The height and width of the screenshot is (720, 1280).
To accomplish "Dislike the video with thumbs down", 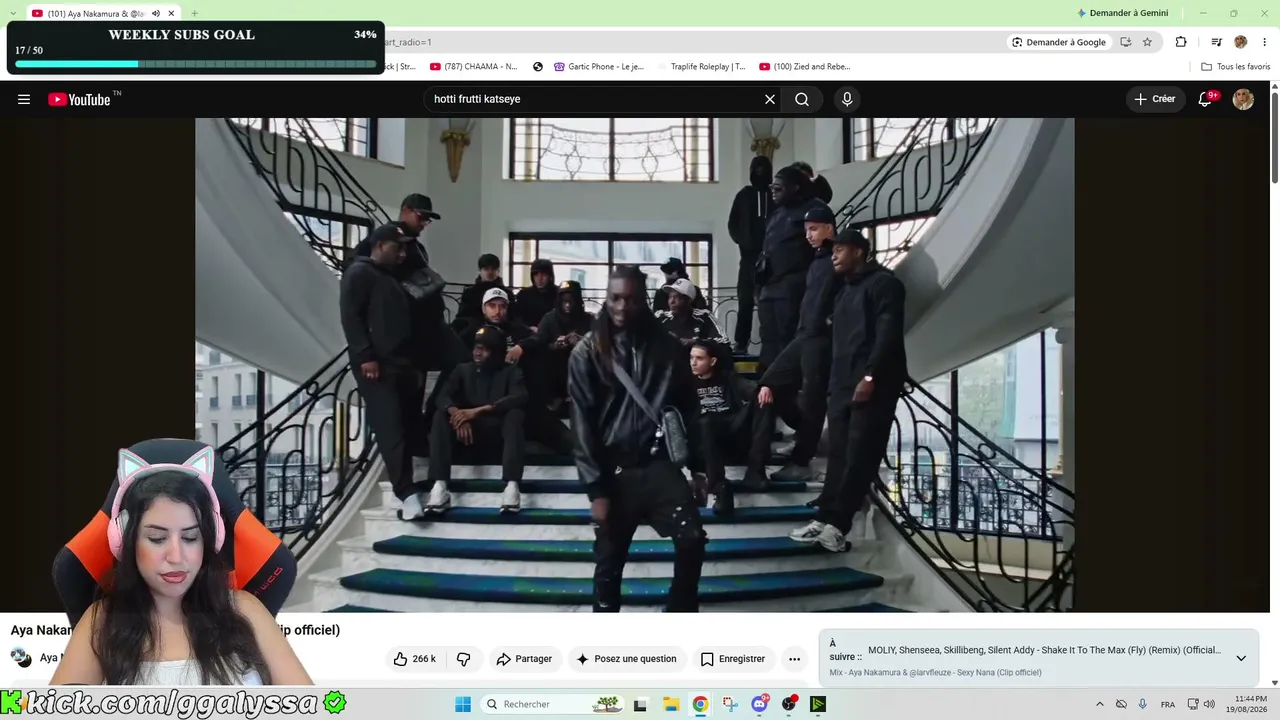I will 464,659.
